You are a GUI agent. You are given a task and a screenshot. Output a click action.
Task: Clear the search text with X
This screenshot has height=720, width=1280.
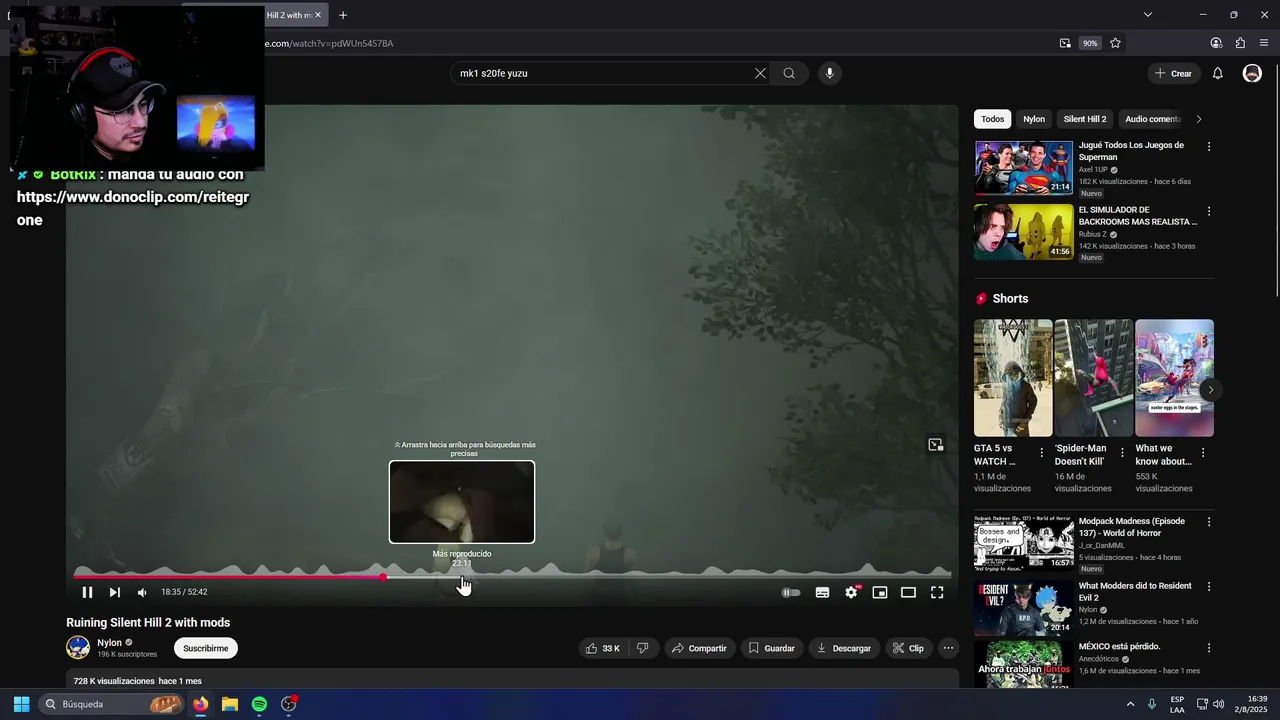(760, 73)
